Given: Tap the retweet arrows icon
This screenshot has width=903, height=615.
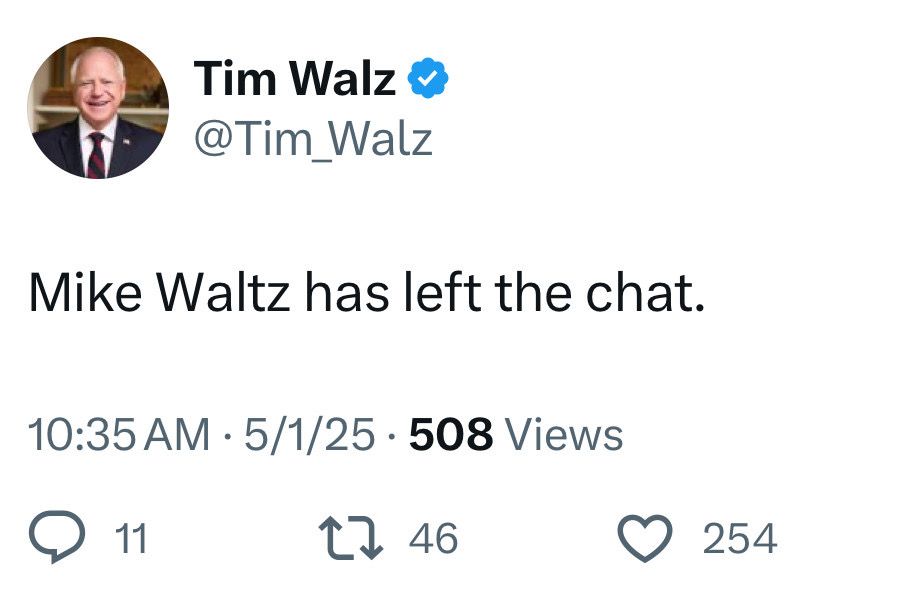Looking at the screenshot, I should coord(351,538).
